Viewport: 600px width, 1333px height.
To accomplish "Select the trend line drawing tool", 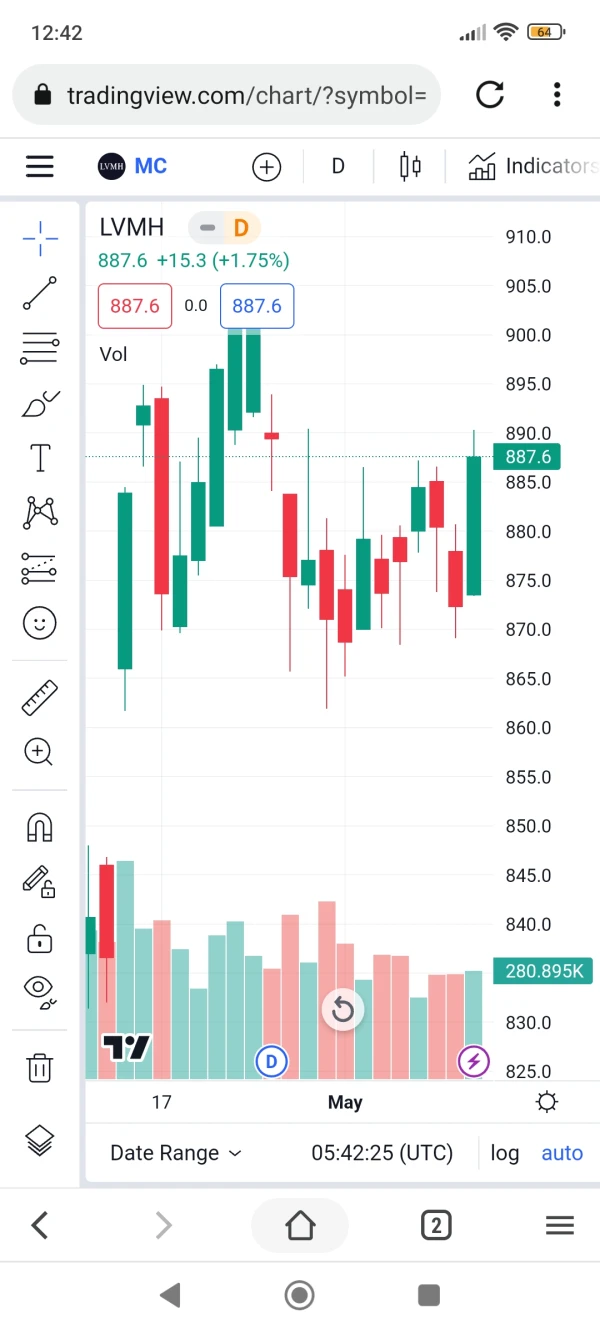I will coord(40,293).
